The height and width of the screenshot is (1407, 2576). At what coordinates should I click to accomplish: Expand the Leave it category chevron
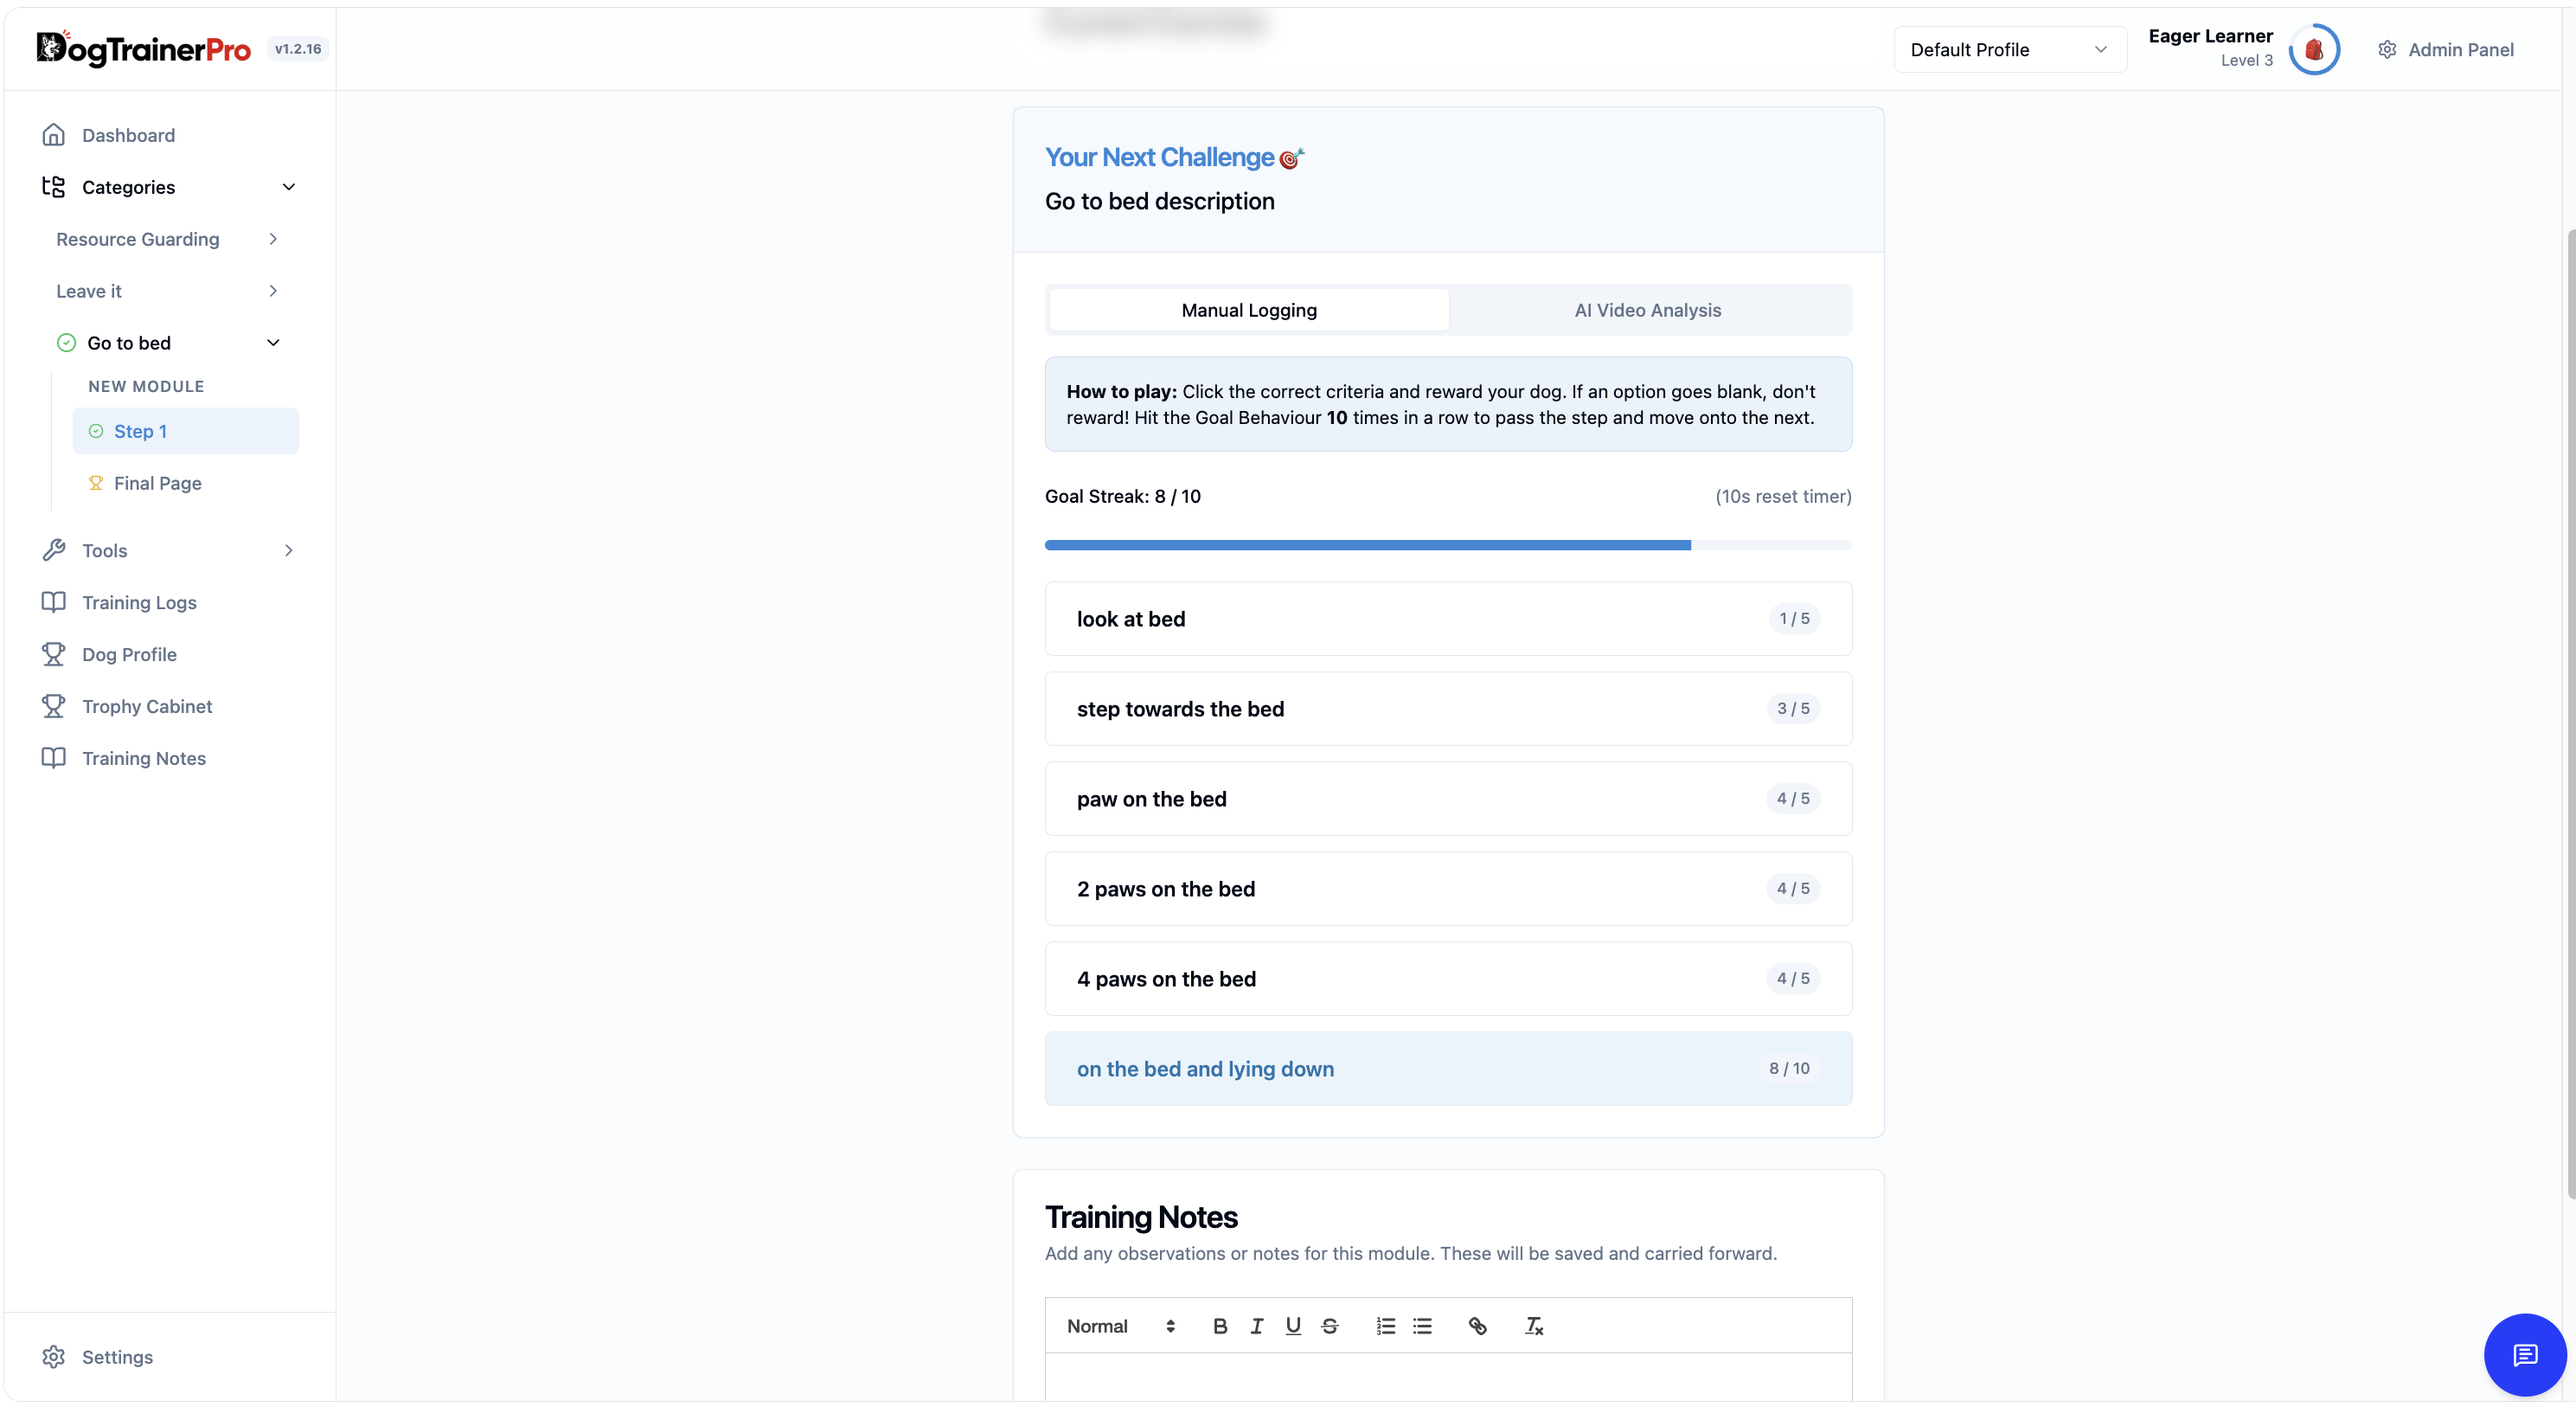[273, 291]
